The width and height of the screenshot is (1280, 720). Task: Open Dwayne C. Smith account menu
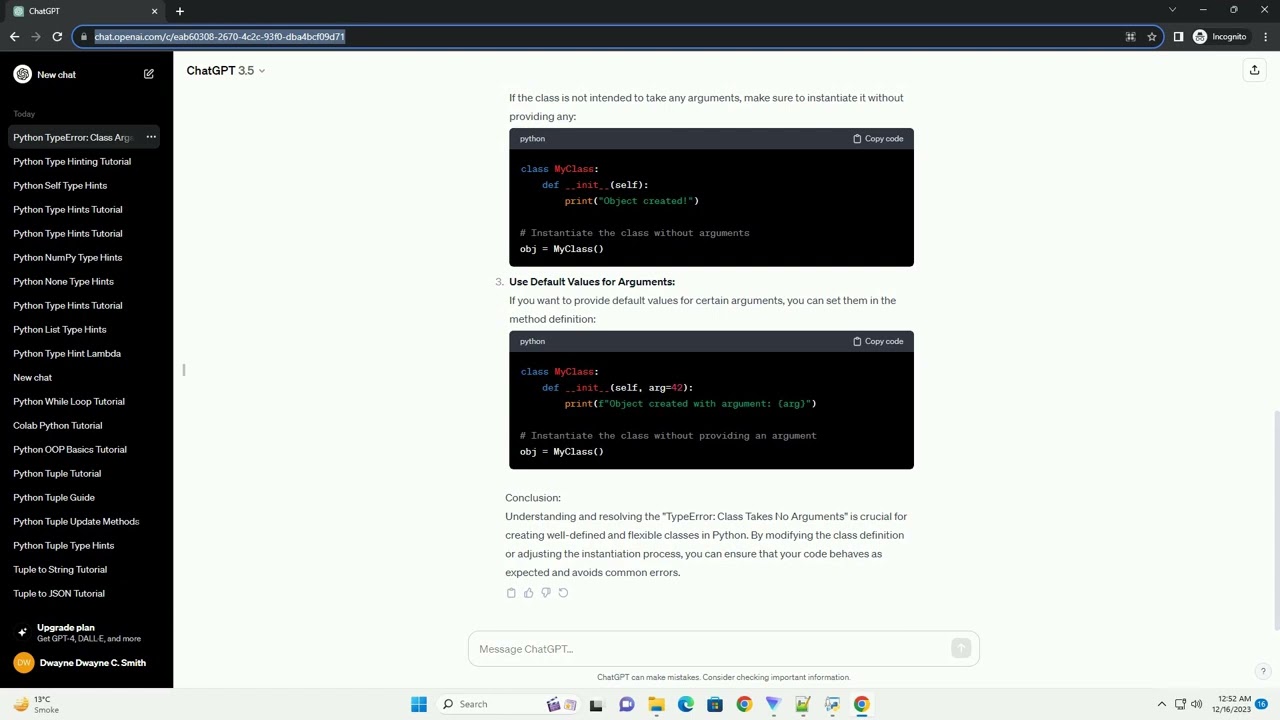coord(80,663)
